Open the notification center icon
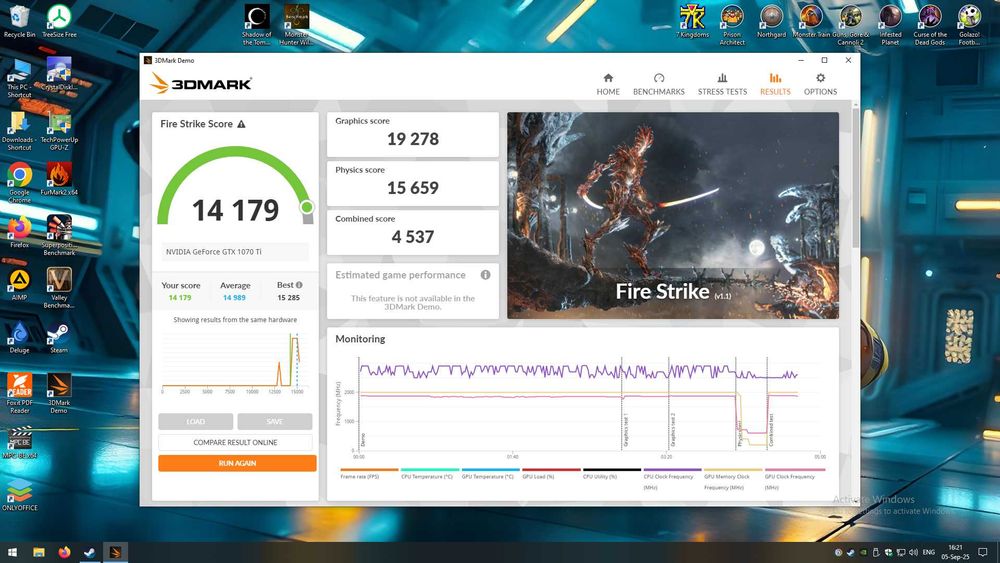 click(983, 552)
